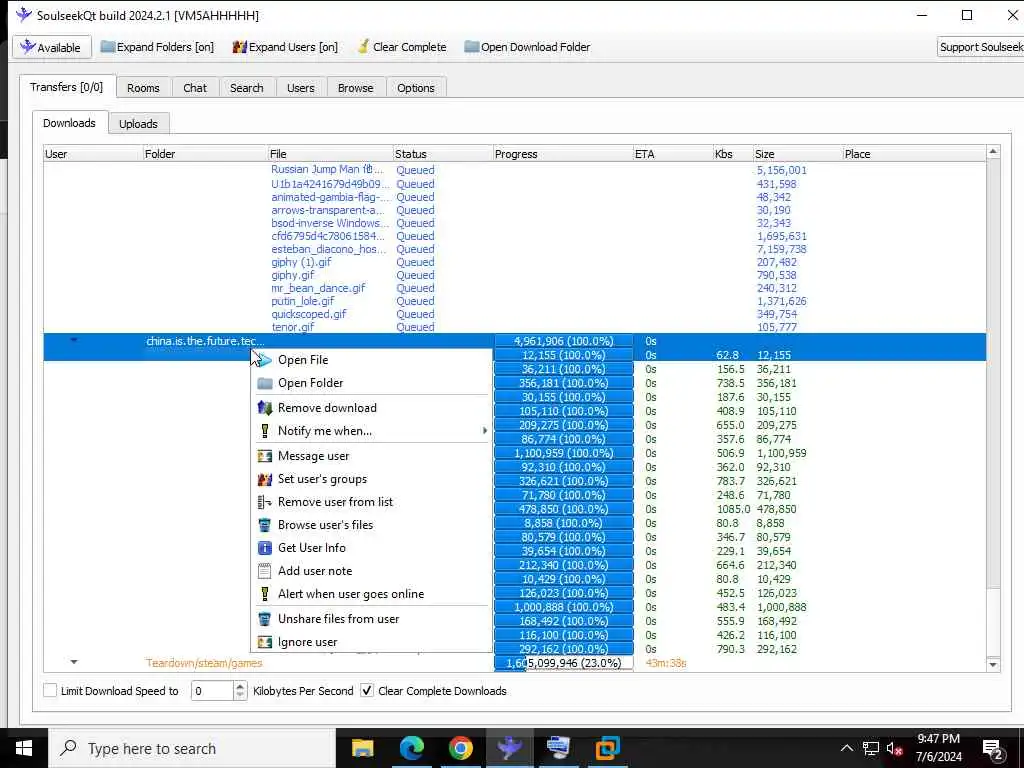1024x768 pixels.
Task: Click the Open File play icon
Action: coord(264,360)
